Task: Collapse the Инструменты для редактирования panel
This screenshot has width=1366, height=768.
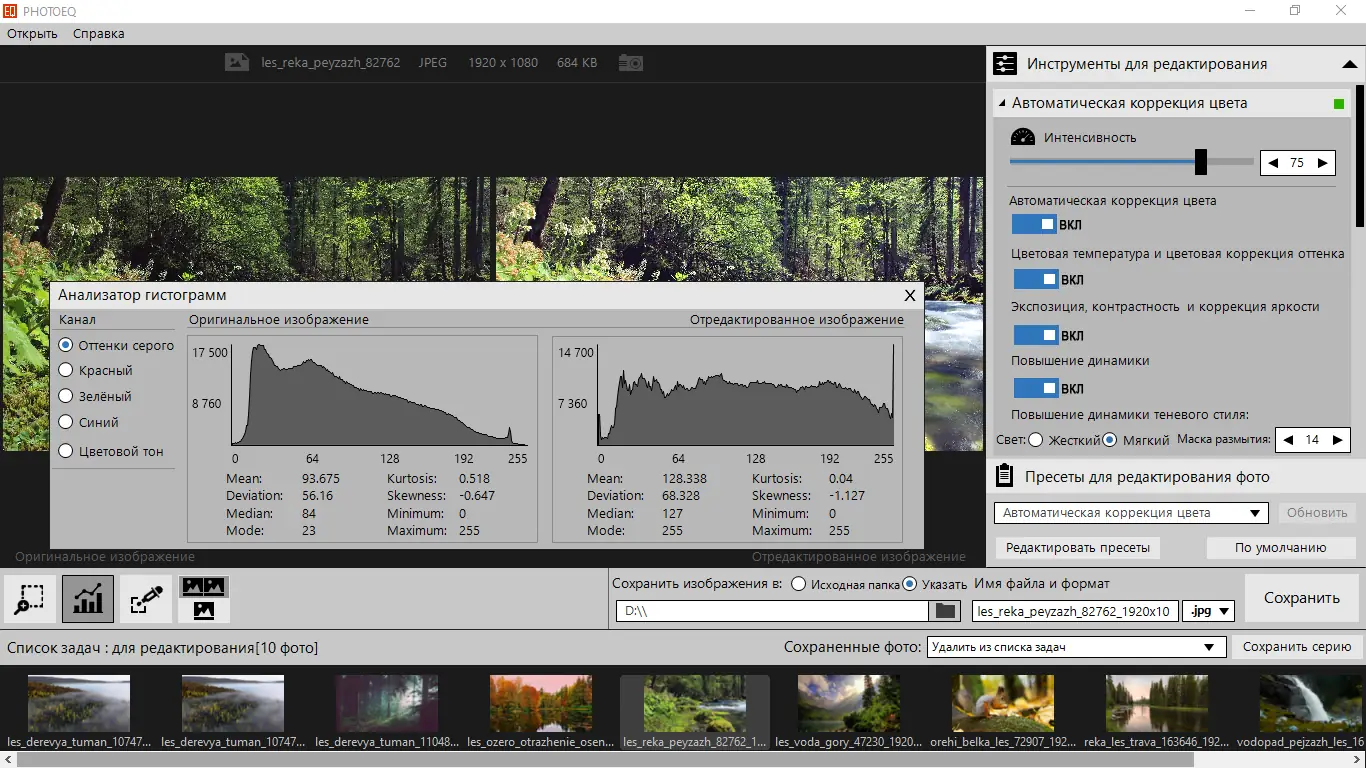Action: pyautogui.click(x=1350, y=64)
